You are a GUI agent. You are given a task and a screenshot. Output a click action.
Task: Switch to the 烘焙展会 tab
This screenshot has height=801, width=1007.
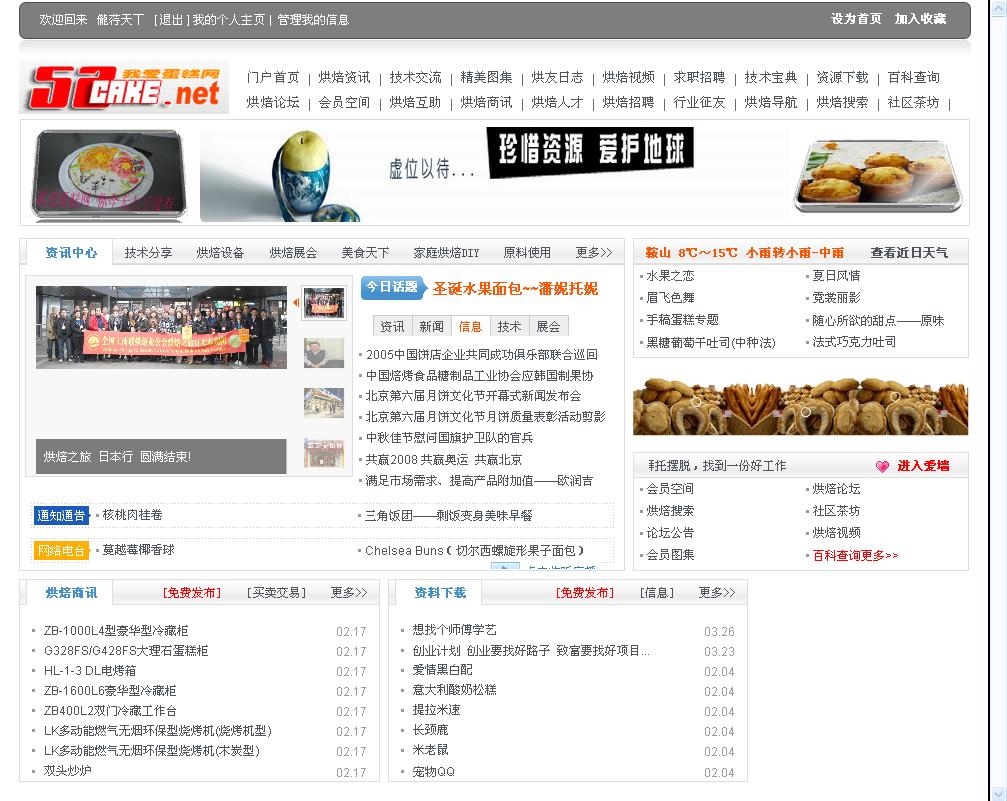(293, 252)
